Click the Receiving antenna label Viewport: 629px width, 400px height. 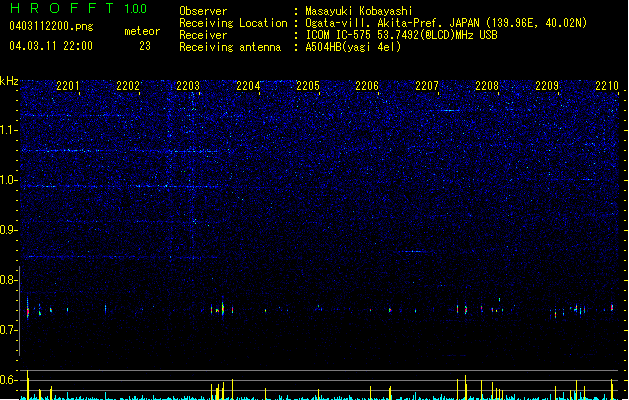(x=230, y=47)
